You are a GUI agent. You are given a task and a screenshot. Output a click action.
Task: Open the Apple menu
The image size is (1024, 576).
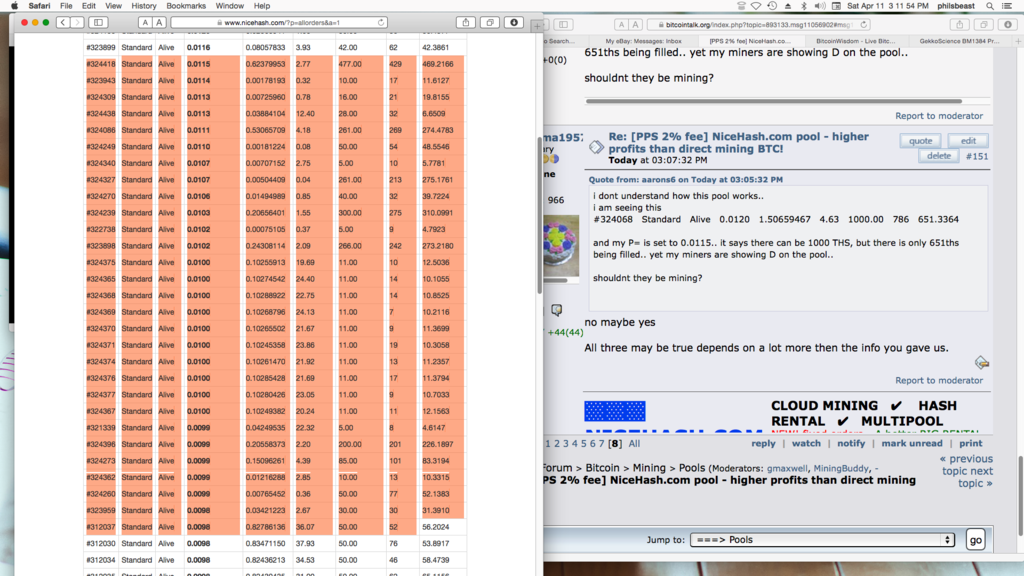click(14, 6)
